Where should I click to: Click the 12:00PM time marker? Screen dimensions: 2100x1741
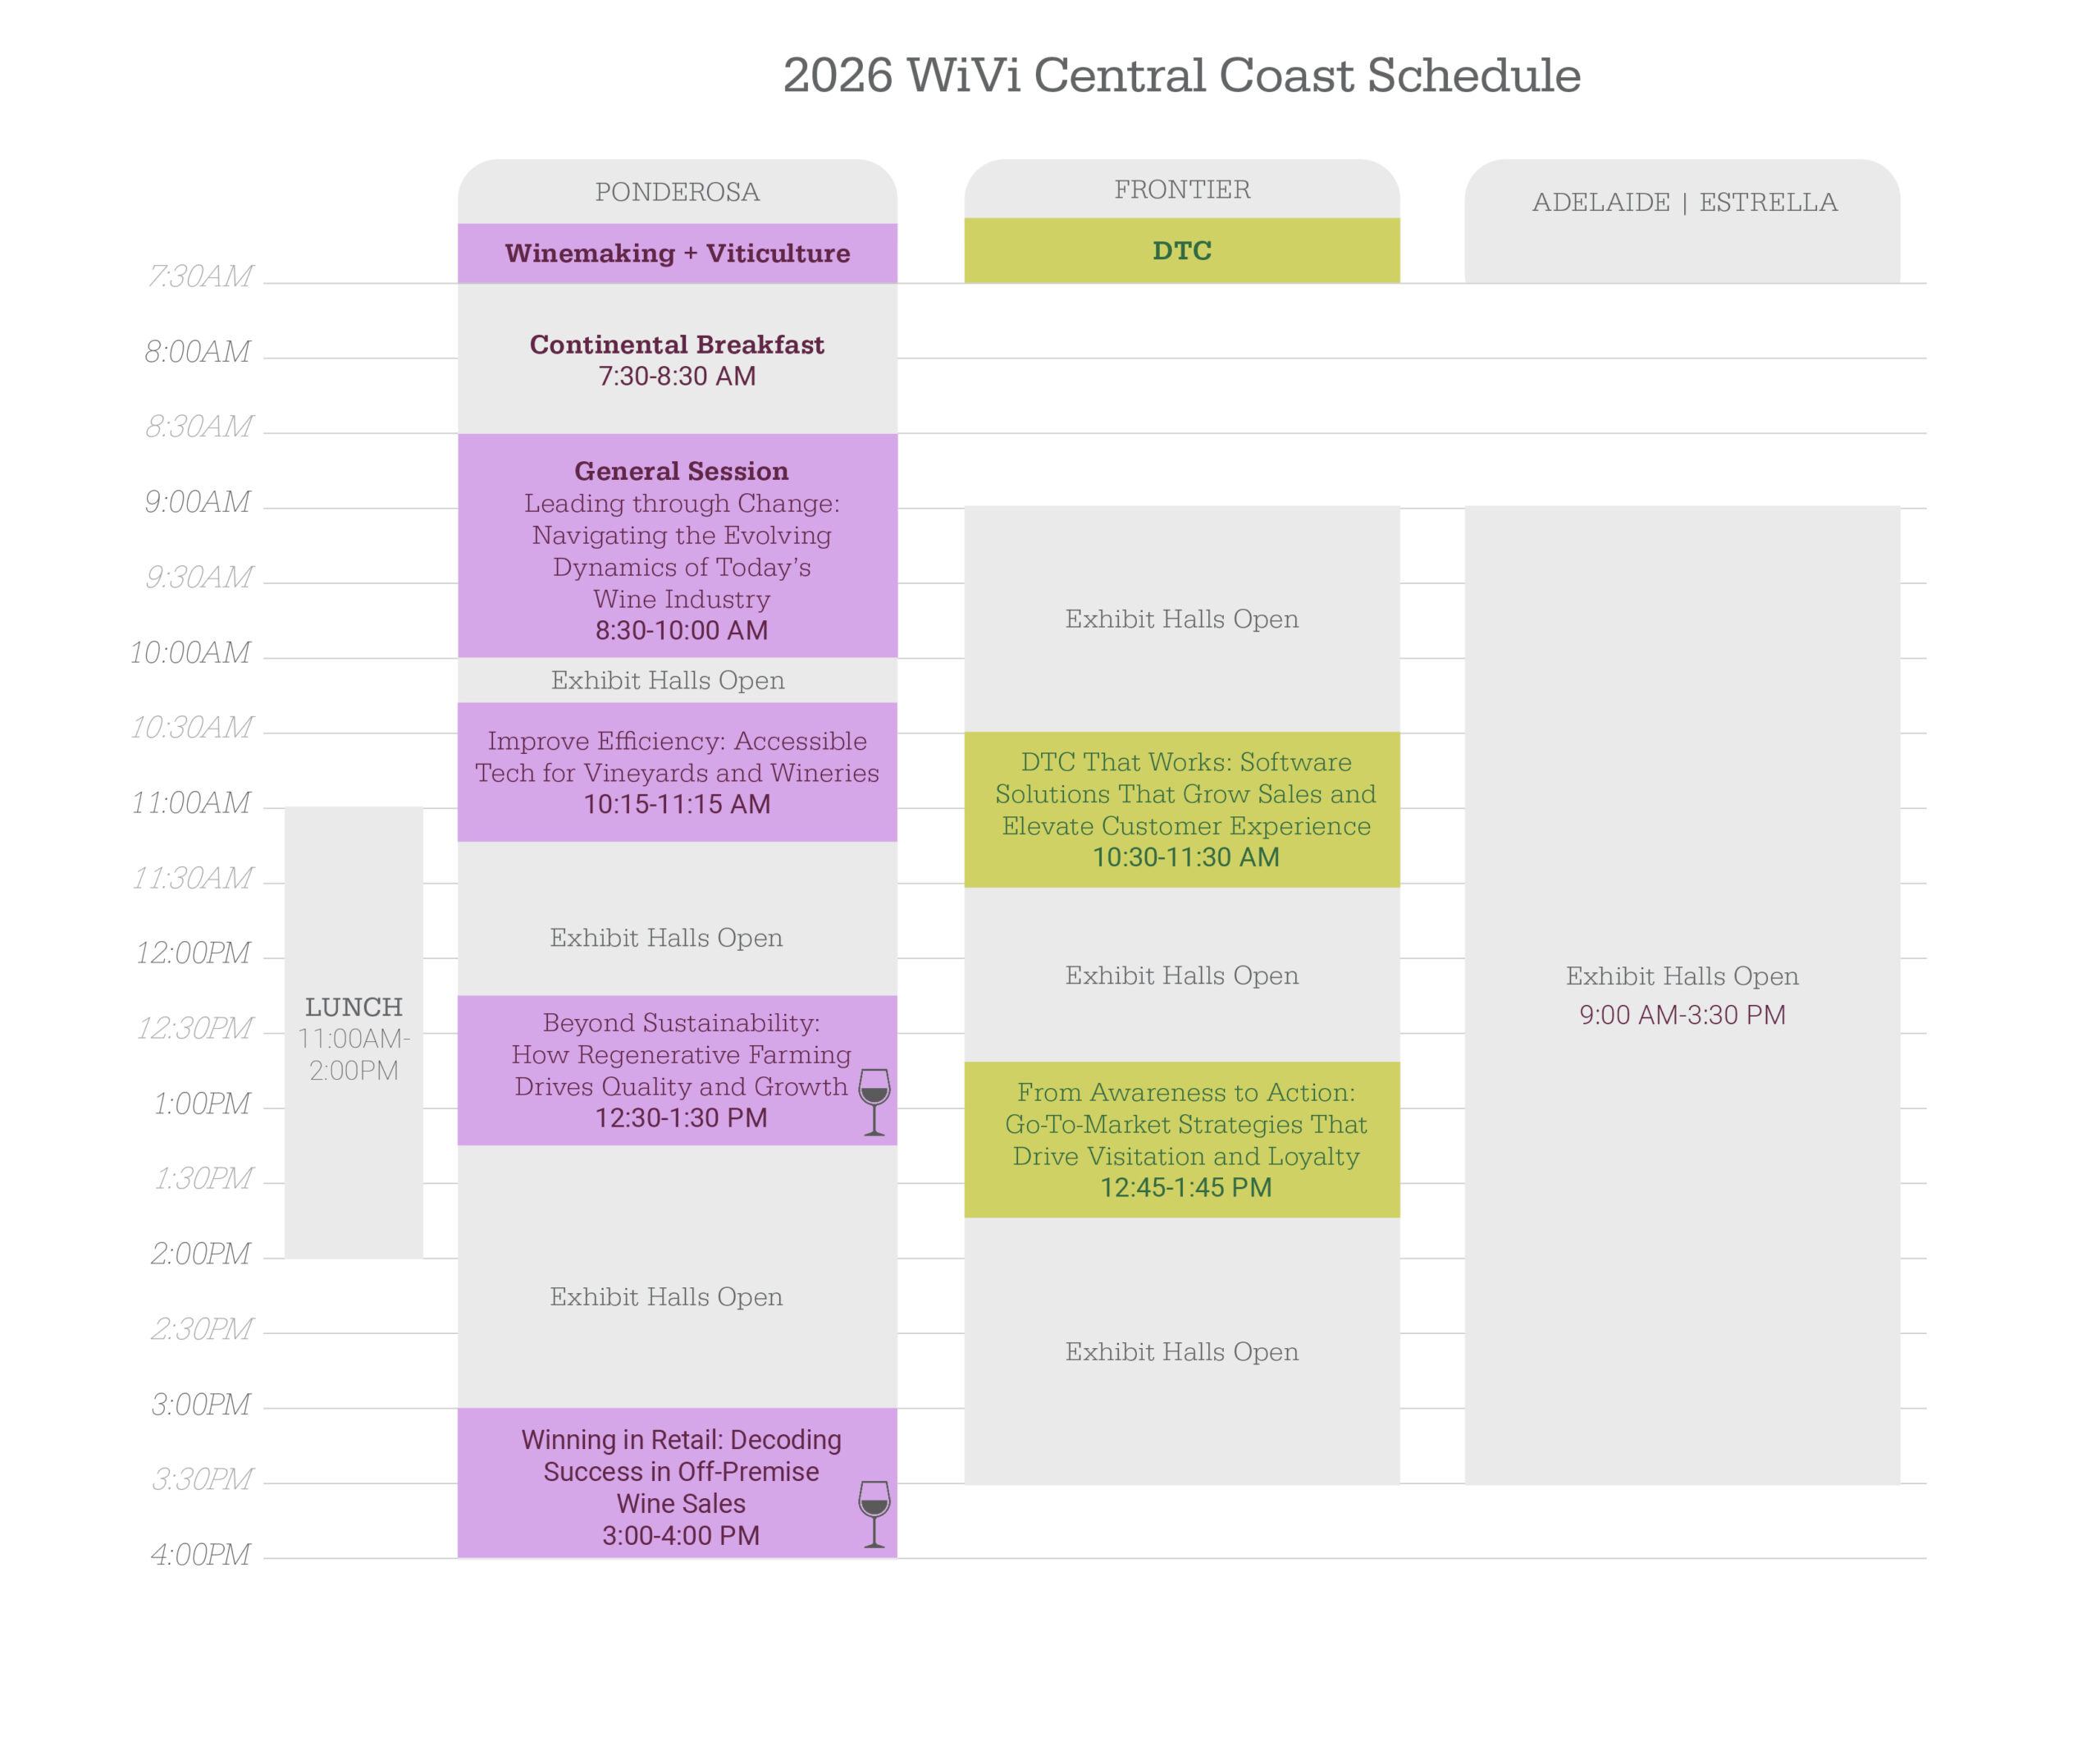pos(194,952)
